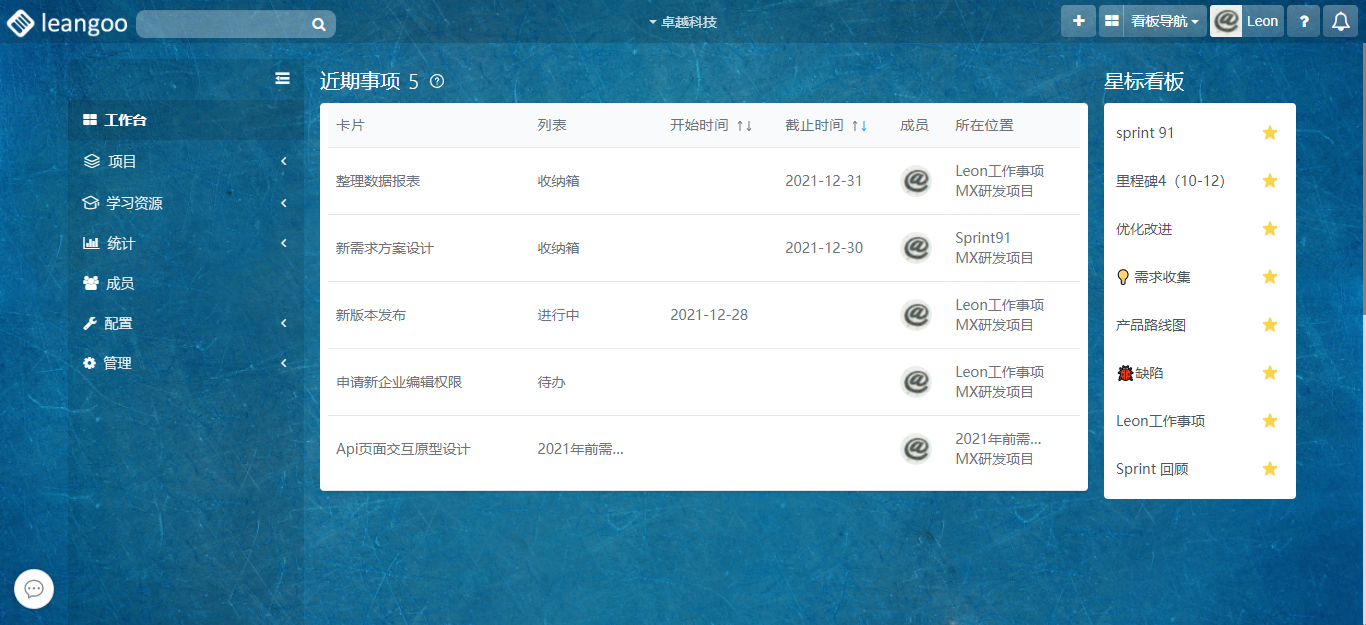Open the Leon工作事项 board link
The height and width of the screenshot is (625, 1366).
[x=1000, y=170]
